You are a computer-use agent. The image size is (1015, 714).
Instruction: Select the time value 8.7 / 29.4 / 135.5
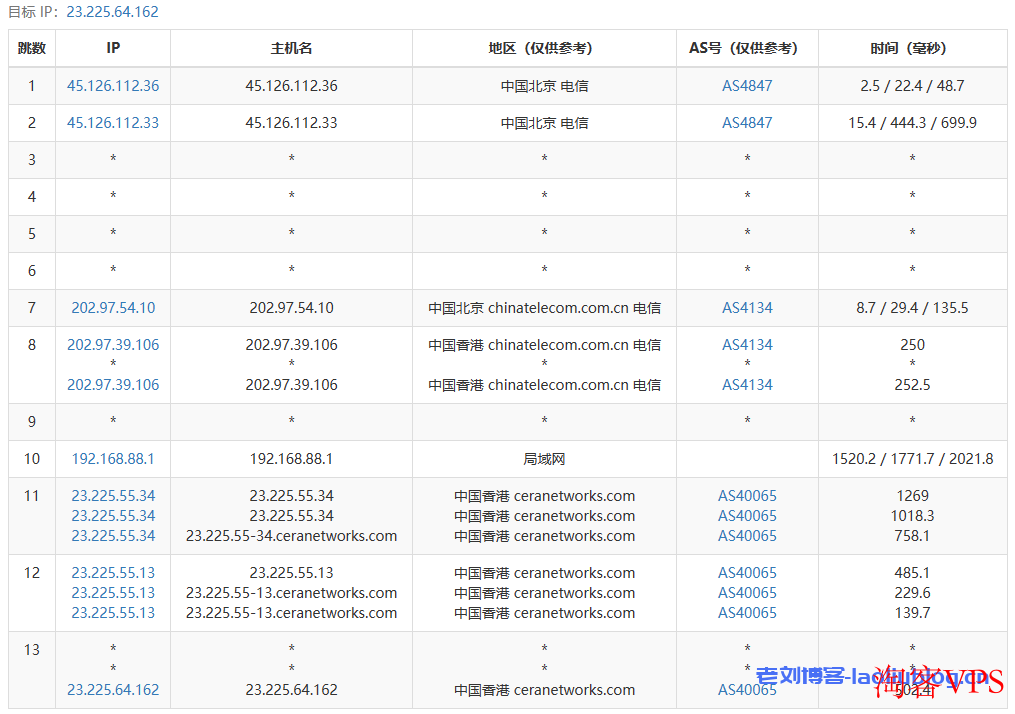(912, 307)
